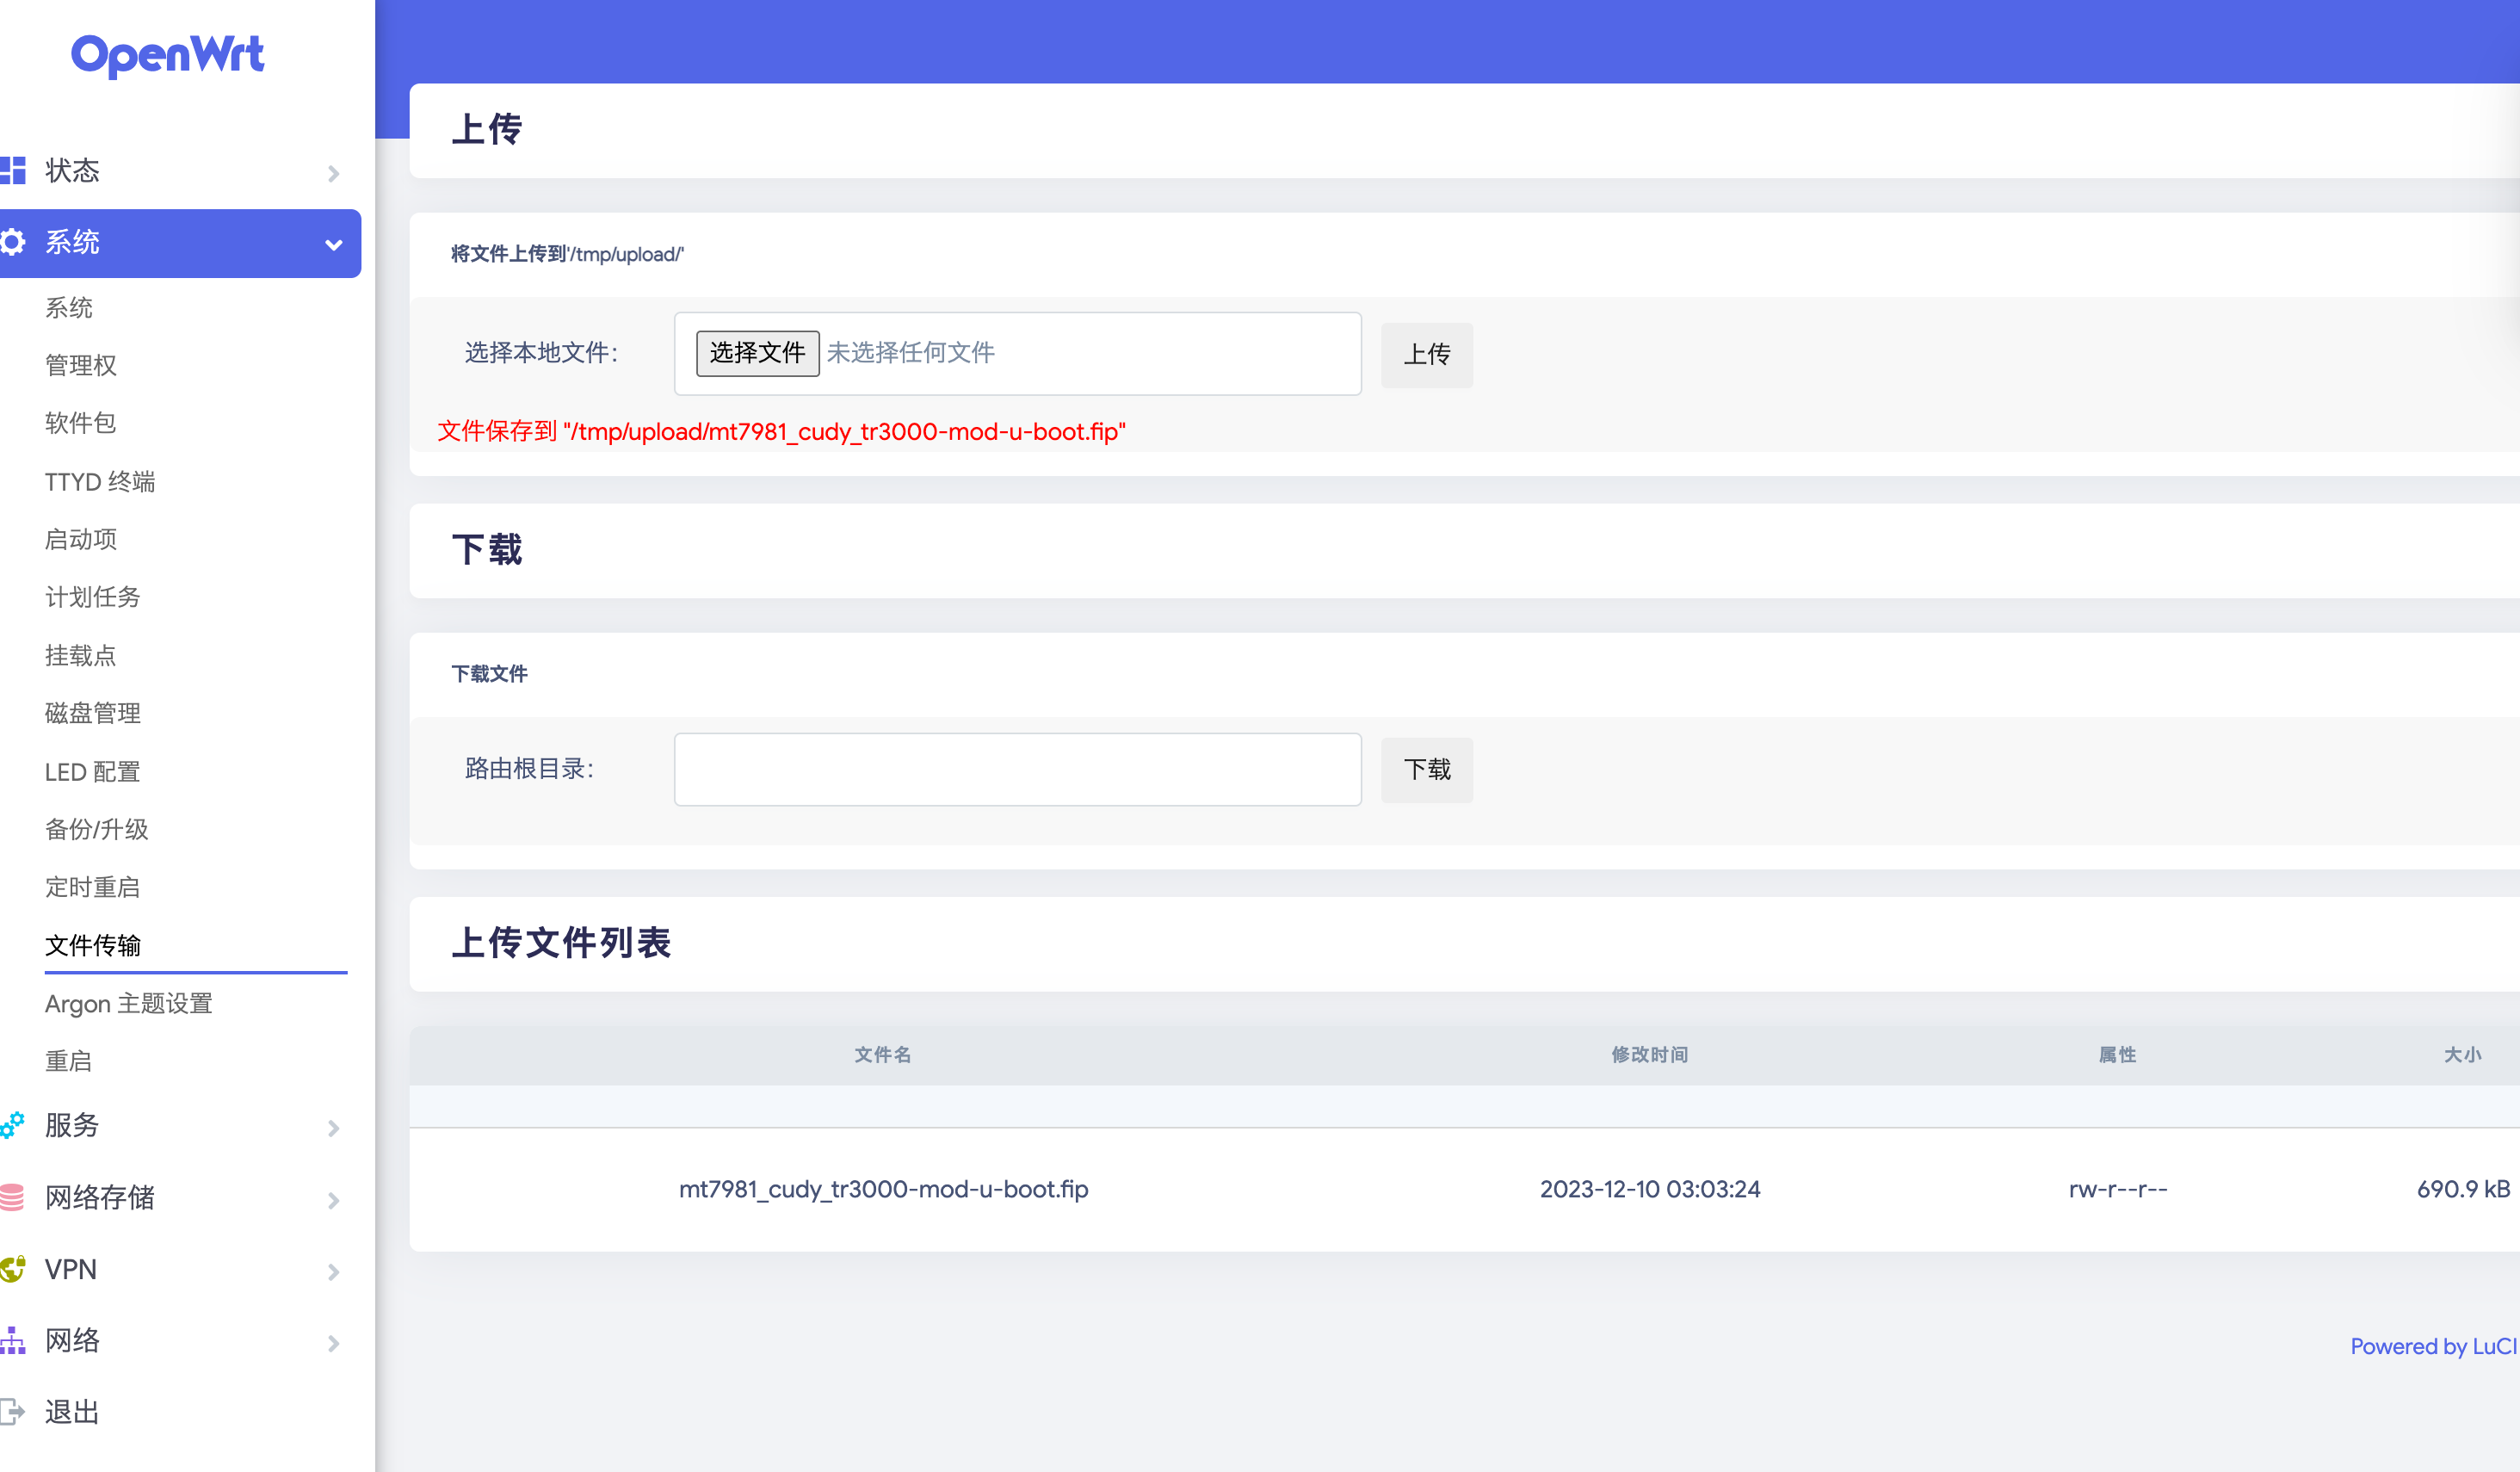
Task: Click the 路由根目录 path input field
Action: click(x=1017, y=769)
